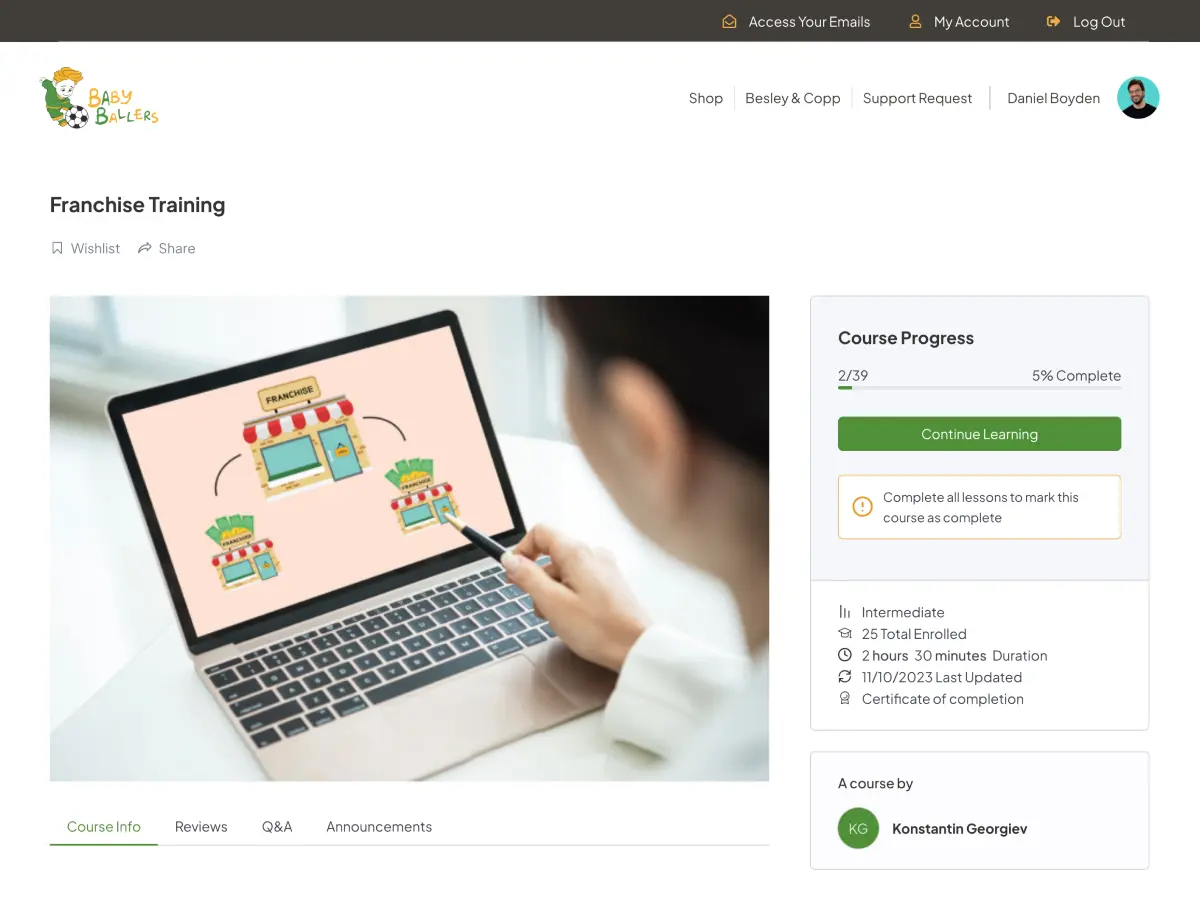Click the Wishlist bookmark icon

click(57, 248)
